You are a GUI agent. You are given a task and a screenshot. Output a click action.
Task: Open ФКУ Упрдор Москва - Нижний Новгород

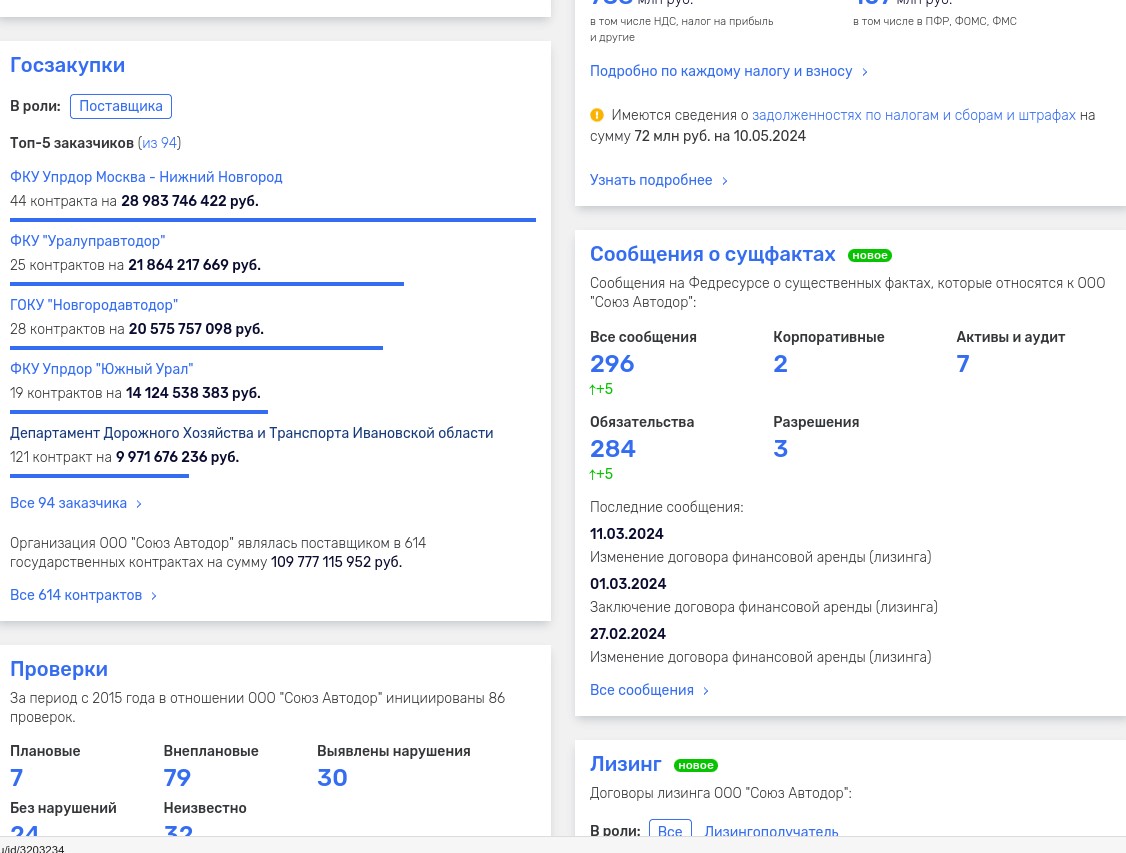pos(146,177)
